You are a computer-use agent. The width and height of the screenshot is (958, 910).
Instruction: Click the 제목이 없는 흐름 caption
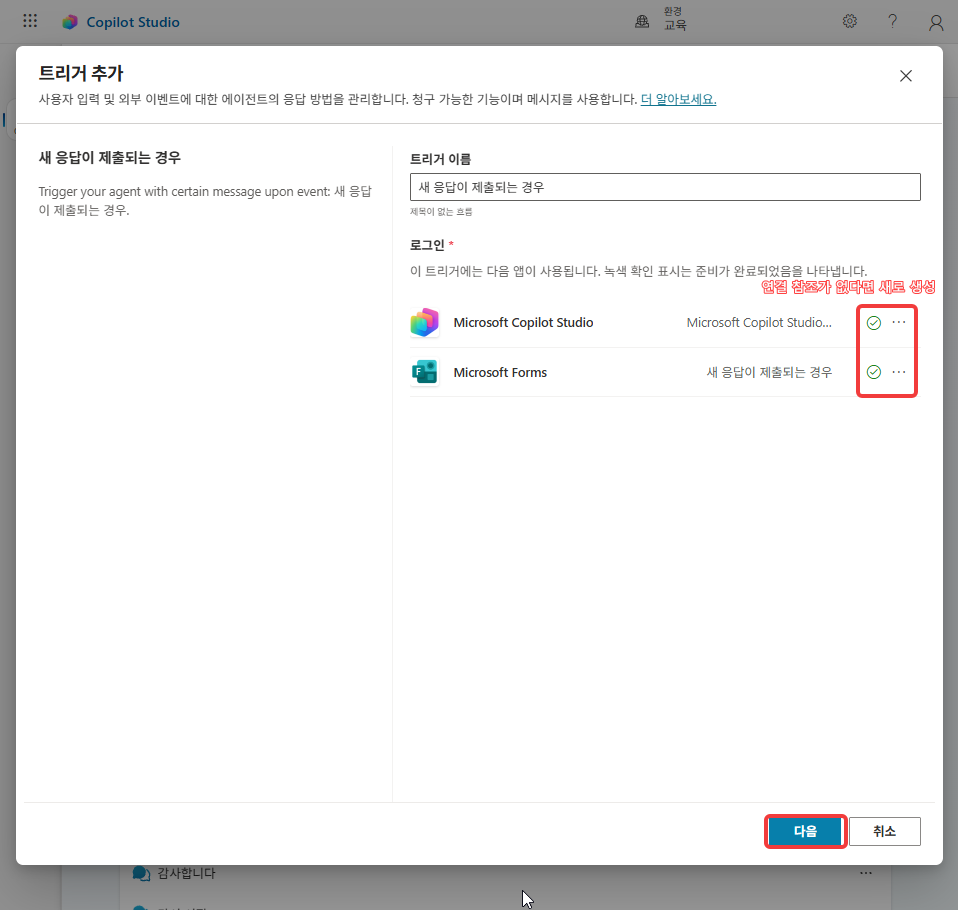(441, 211)
